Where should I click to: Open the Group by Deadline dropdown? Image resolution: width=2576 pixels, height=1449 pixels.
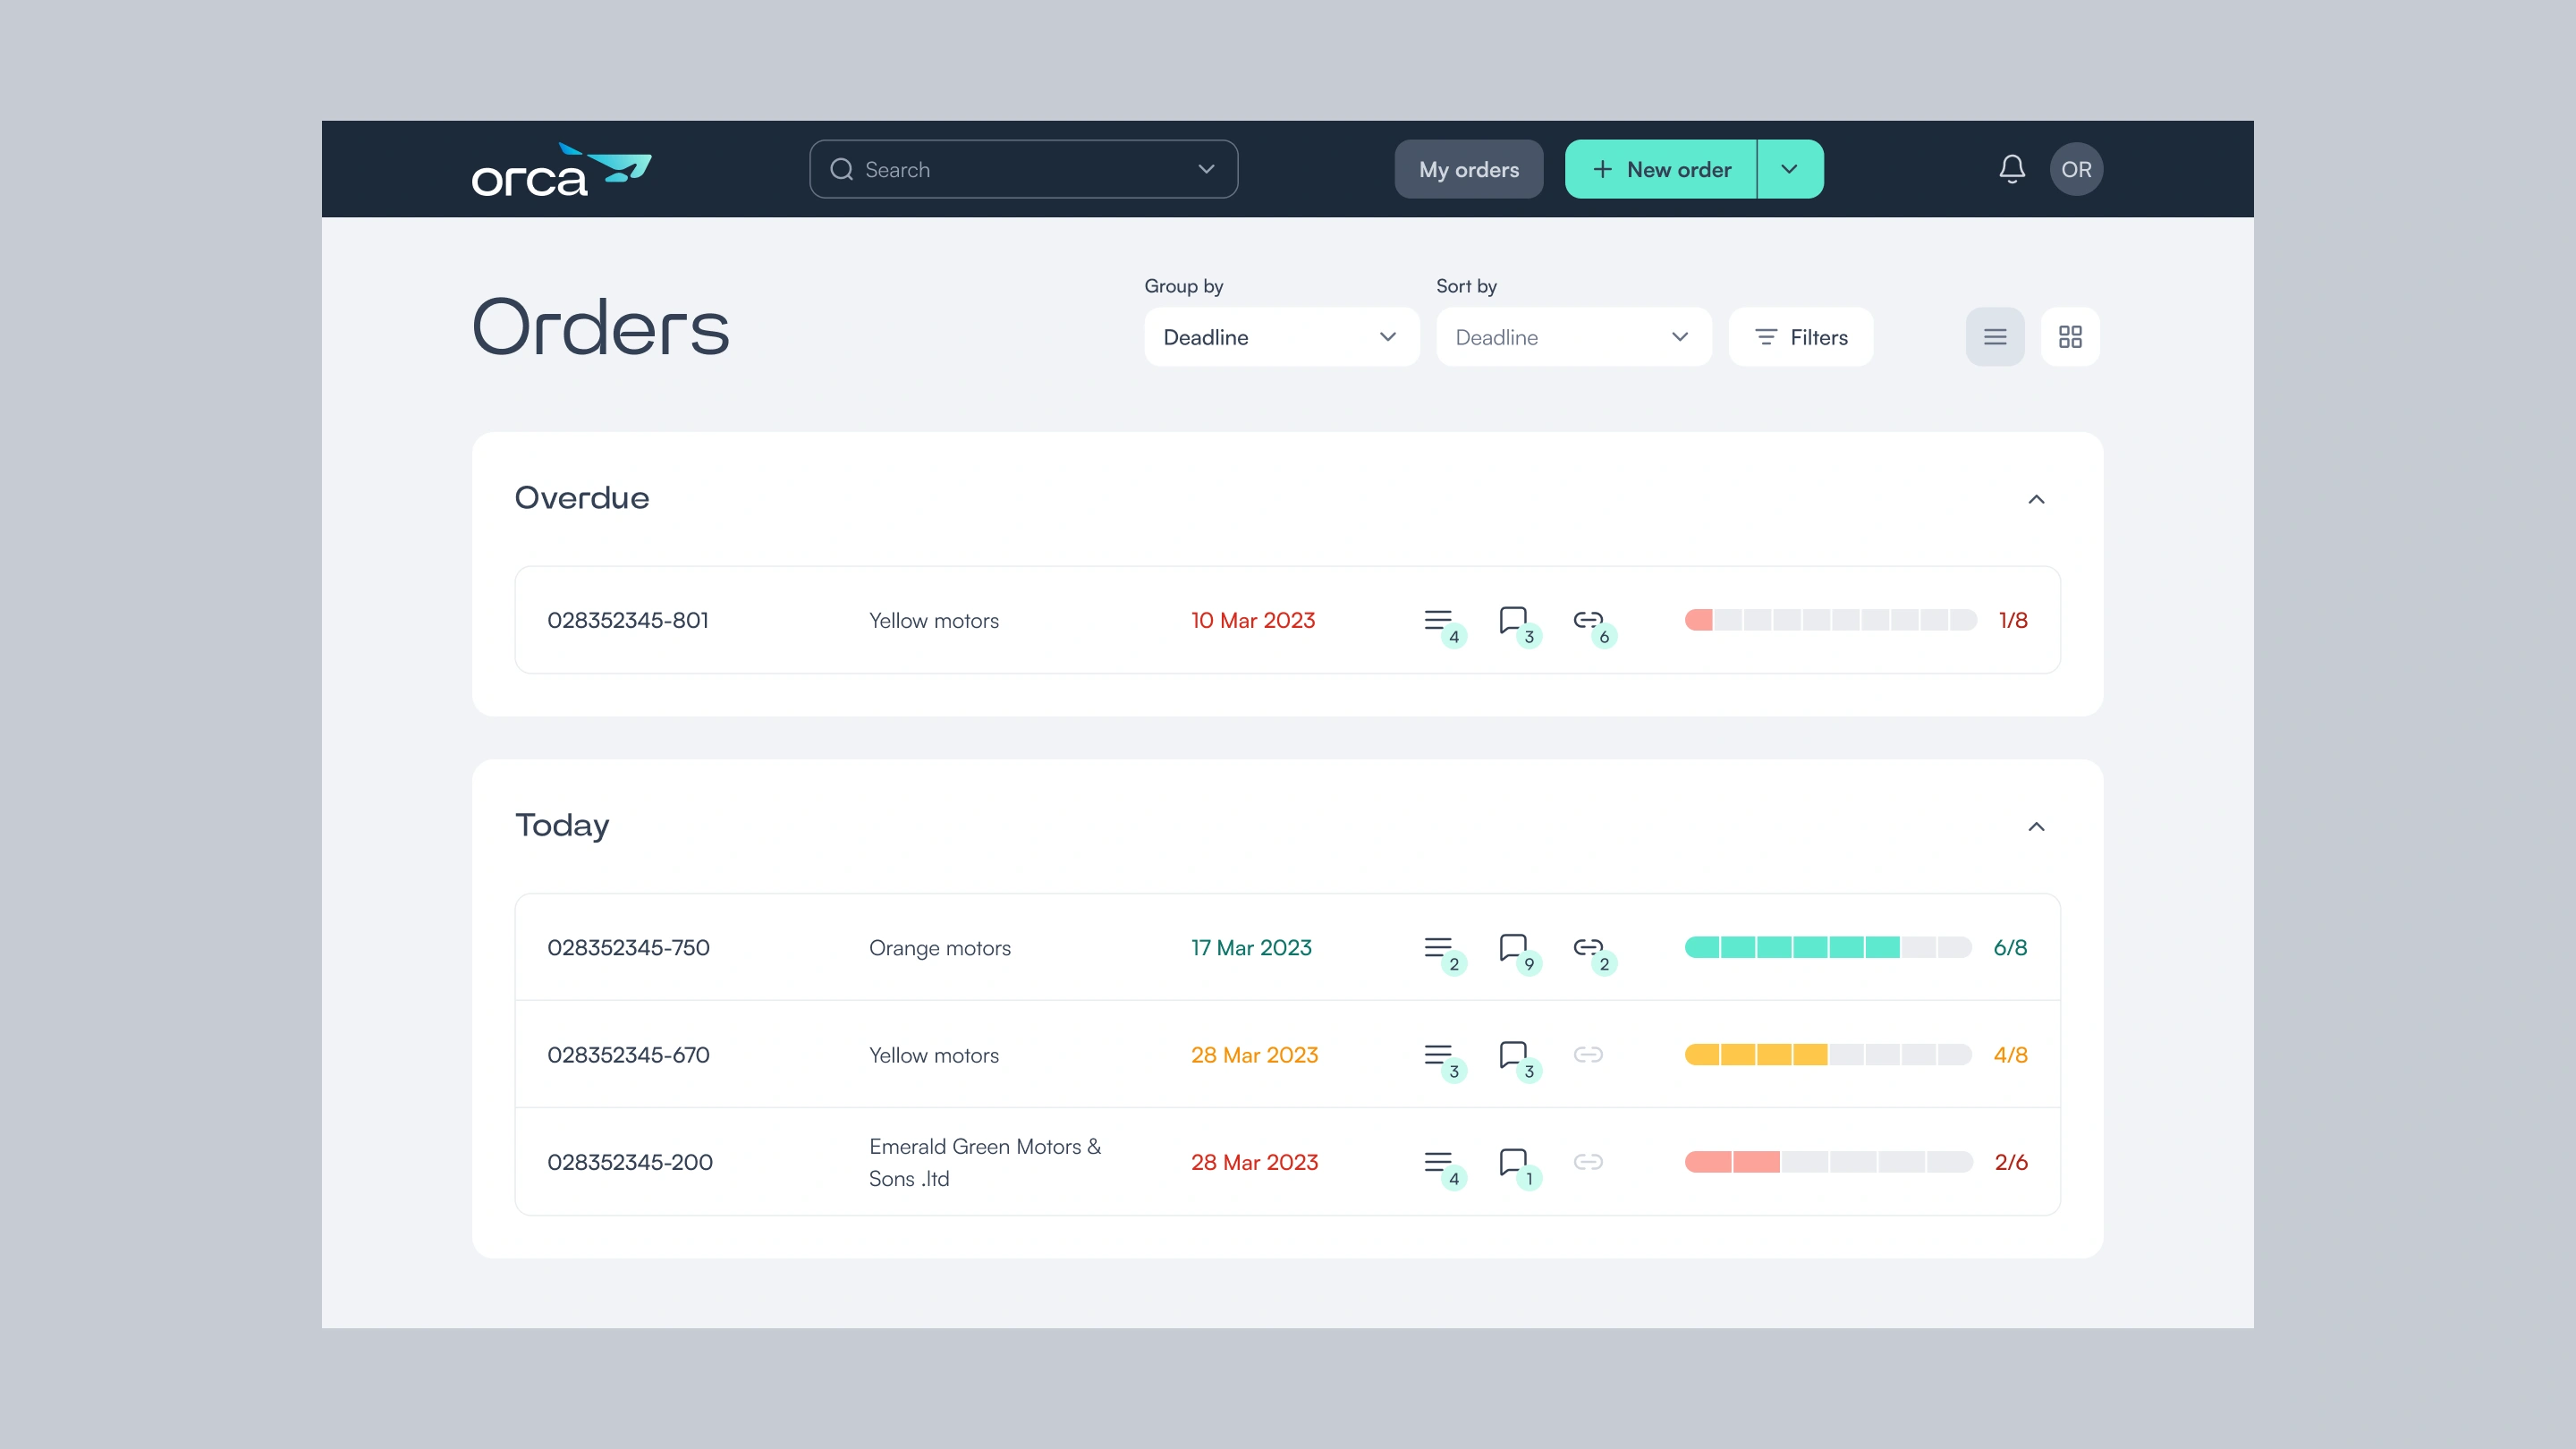click(x=1281, y=337)
